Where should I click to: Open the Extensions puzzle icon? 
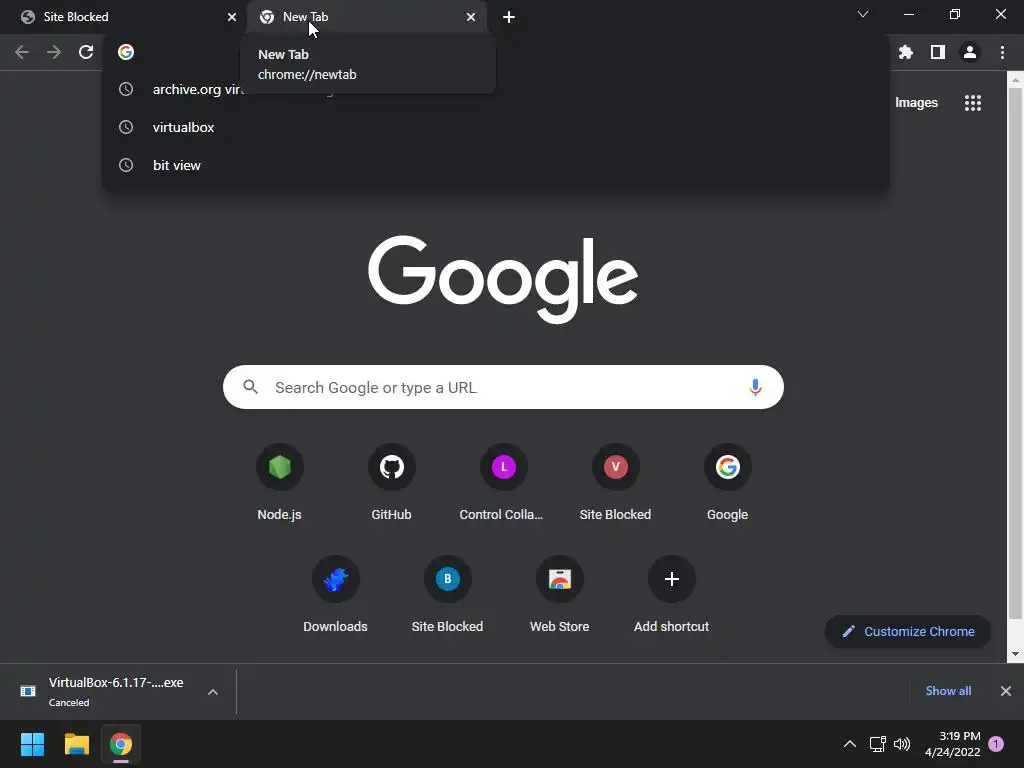(906, 52)
